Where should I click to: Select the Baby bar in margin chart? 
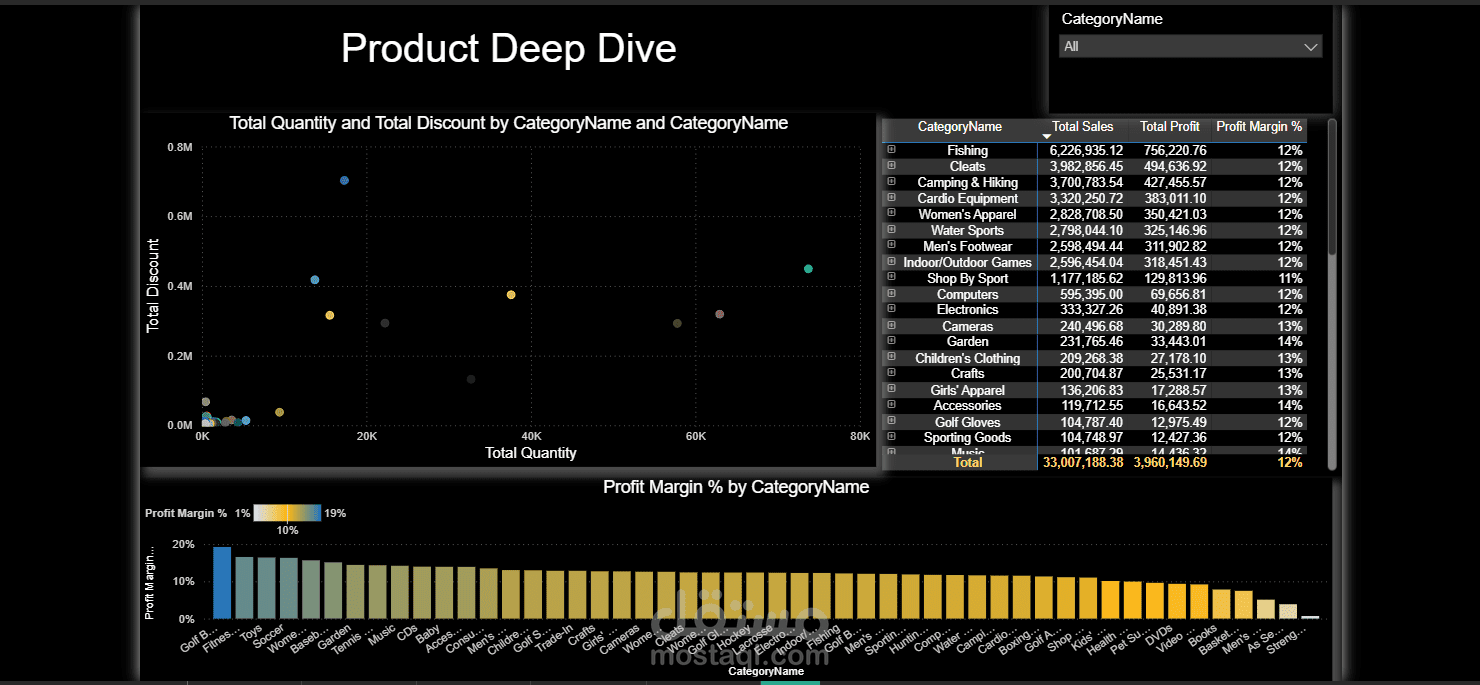click(422, 593)
